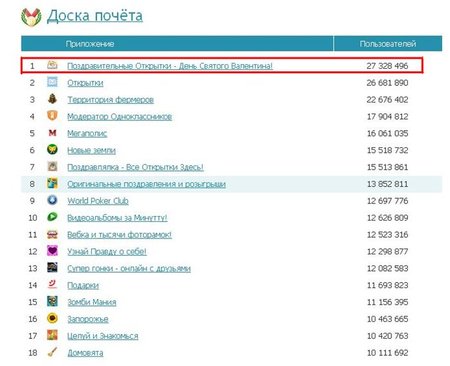Open Поздравительные Открытки - День Святого Валентина link
The height and width of the screenshot is (366, 450).
170,66
